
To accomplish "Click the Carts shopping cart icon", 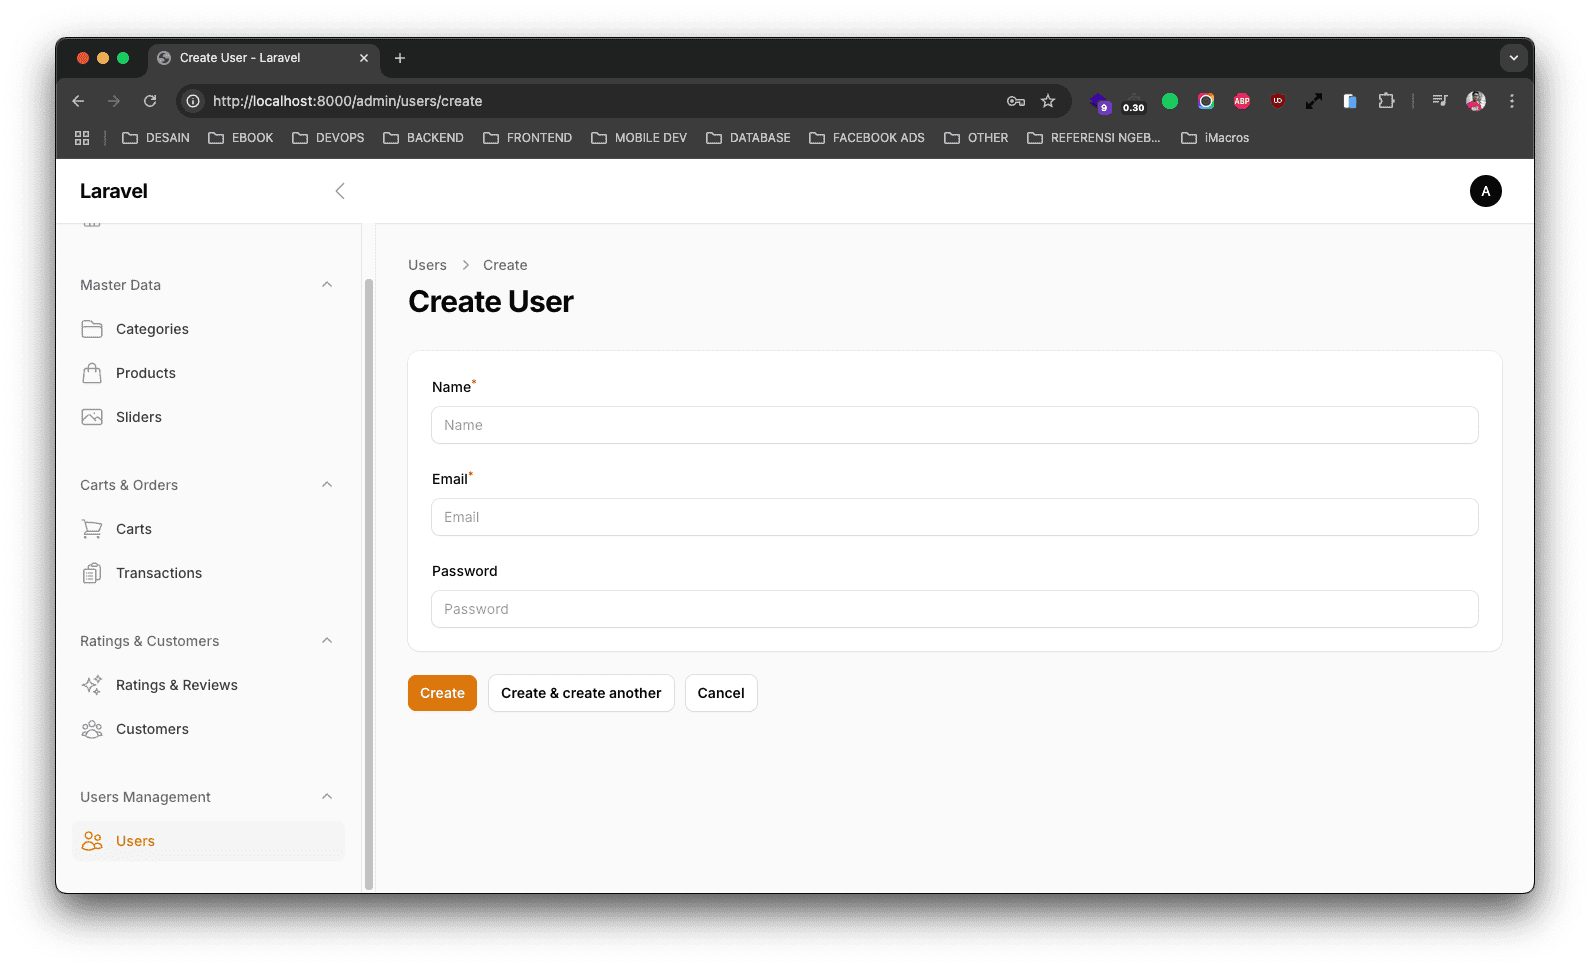I will (92, 529).
